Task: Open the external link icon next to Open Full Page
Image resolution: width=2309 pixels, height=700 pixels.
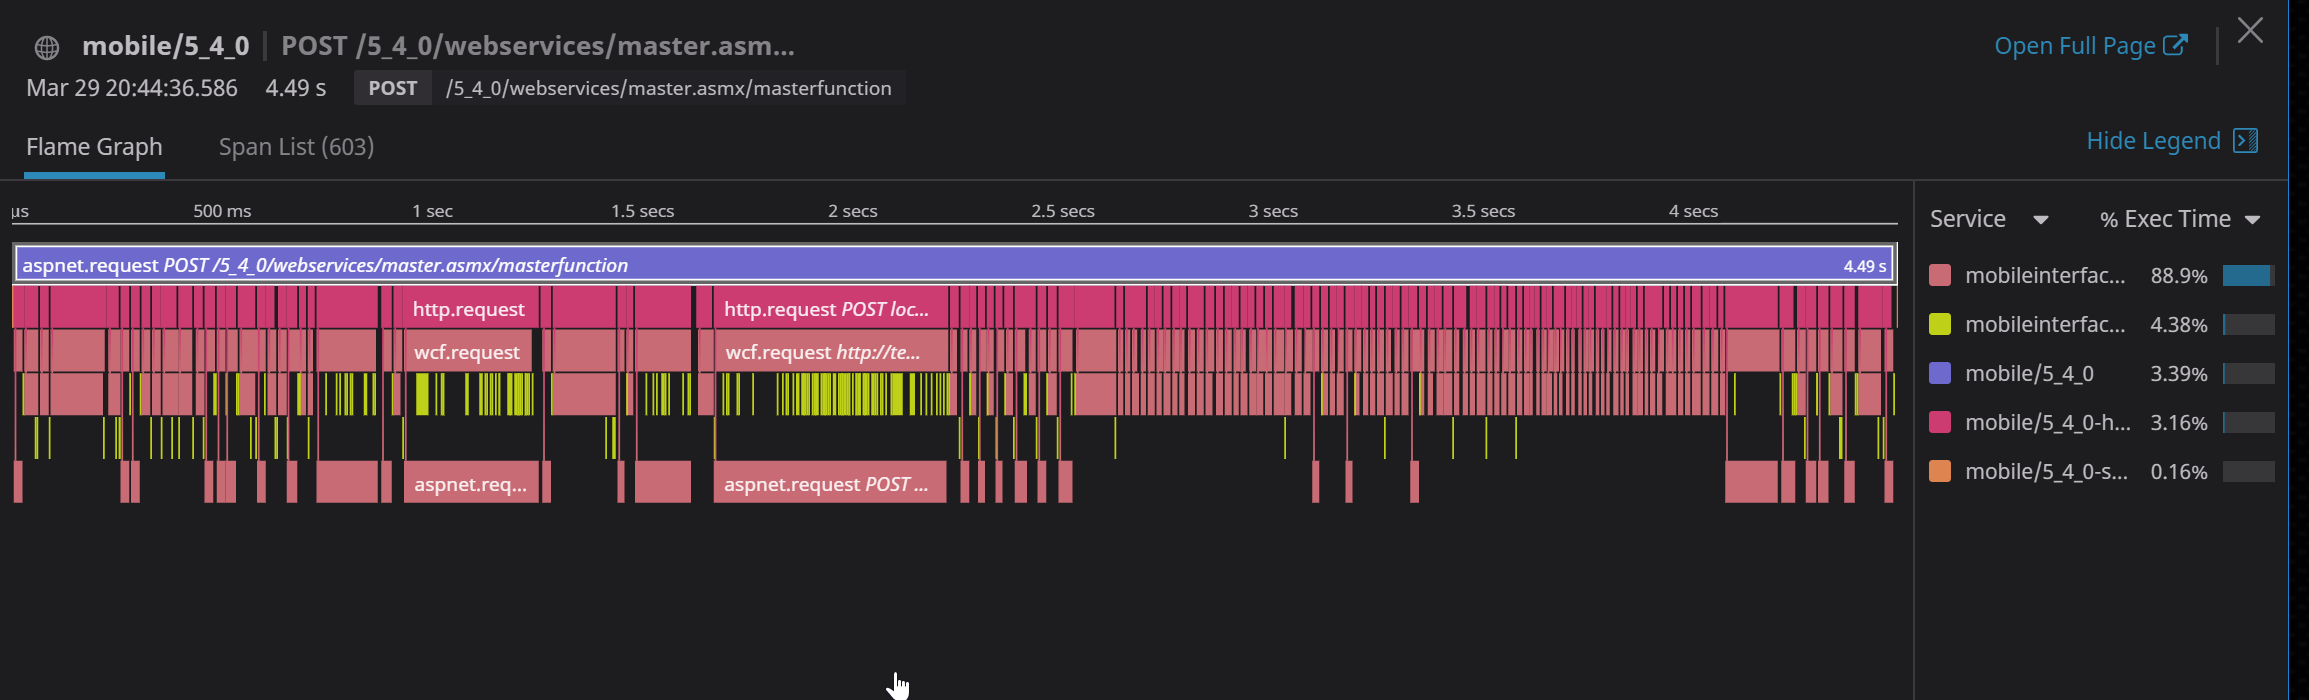Action: 2175,45
